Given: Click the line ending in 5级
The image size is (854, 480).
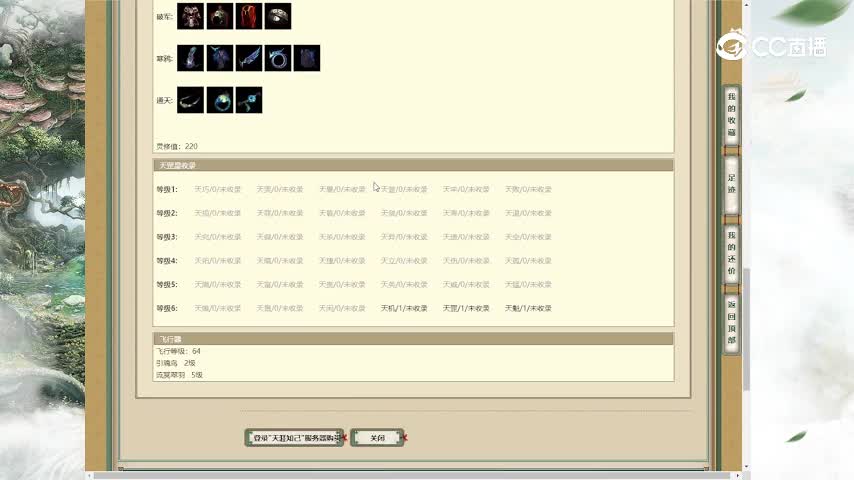Looking at the screenshot, I should coord(179,375).
